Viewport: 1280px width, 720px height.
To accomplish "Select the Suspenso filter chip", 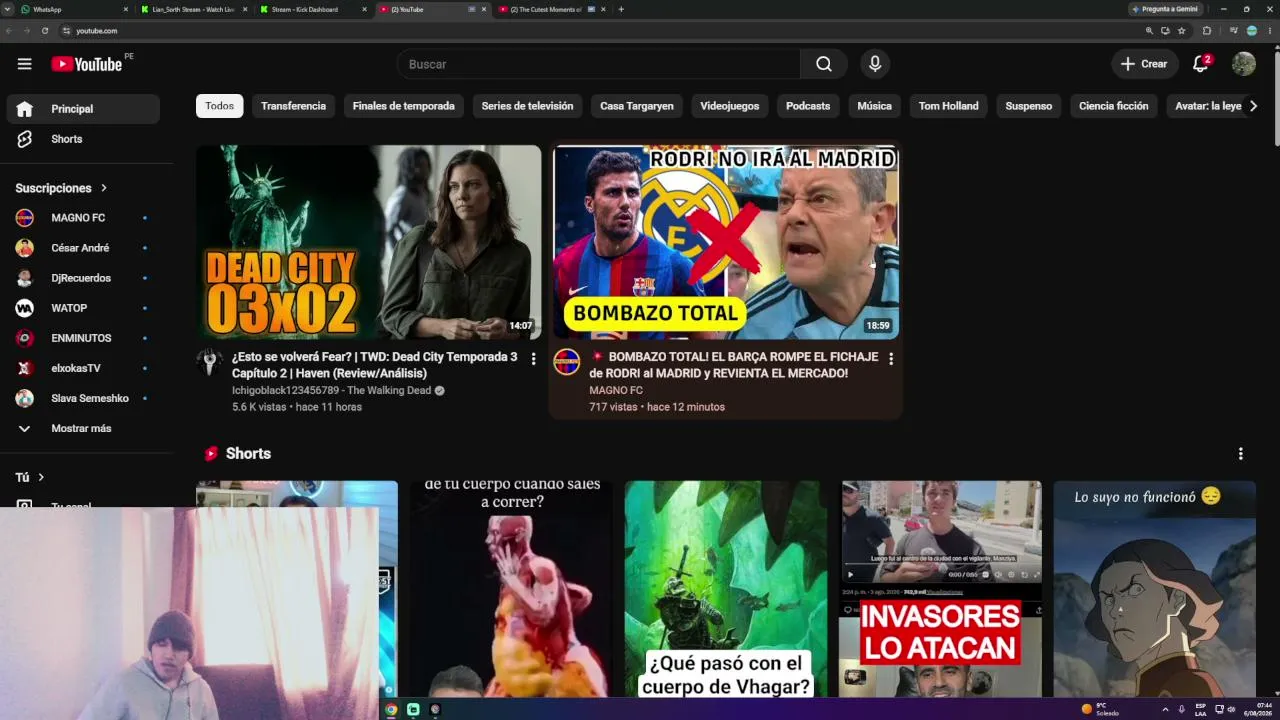I will click(x=1029, y=106).
